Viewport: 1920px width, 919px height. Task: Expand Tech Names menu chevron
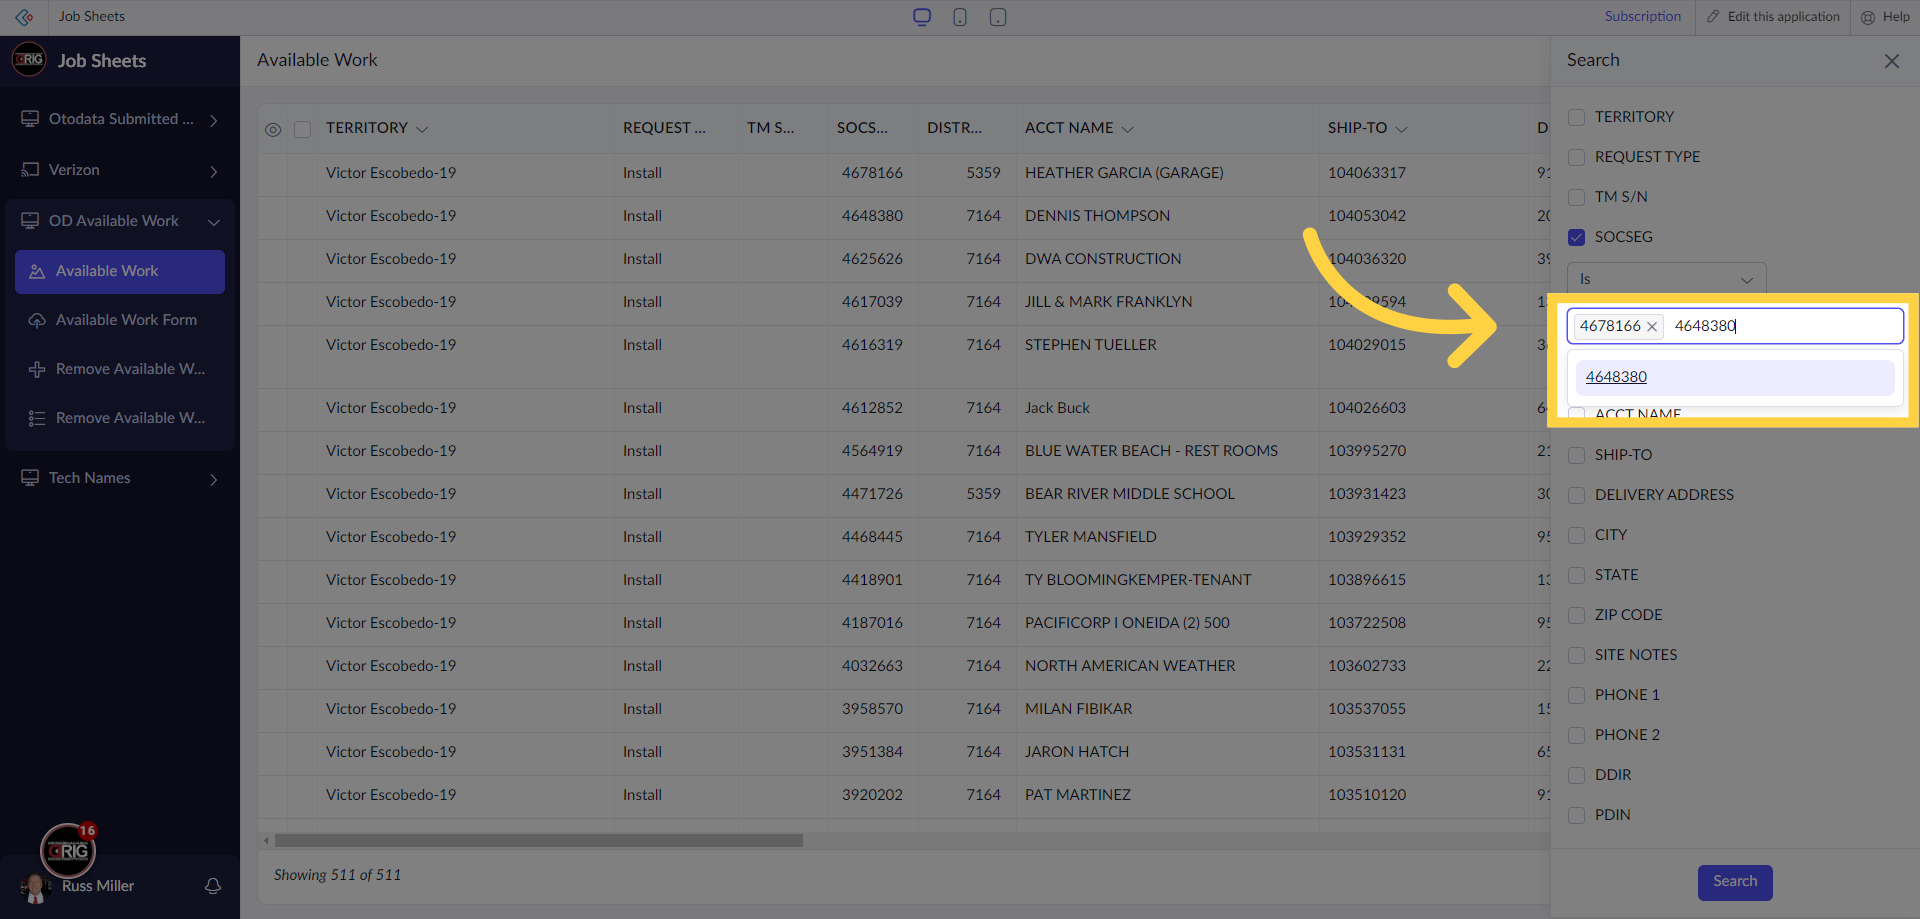[213, 480]
